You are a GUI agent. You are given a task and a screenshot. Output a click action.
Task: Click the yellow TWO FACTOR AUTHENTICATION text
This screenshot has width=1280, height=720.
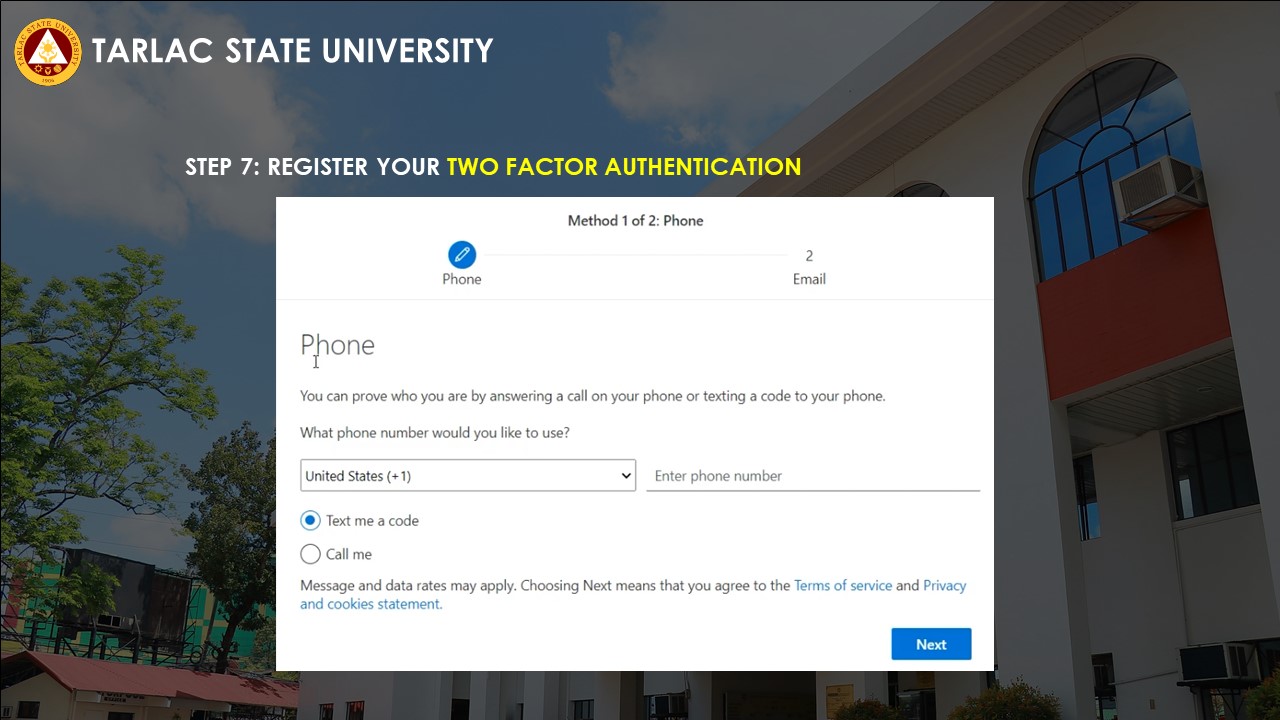click(x=623, y=167)
